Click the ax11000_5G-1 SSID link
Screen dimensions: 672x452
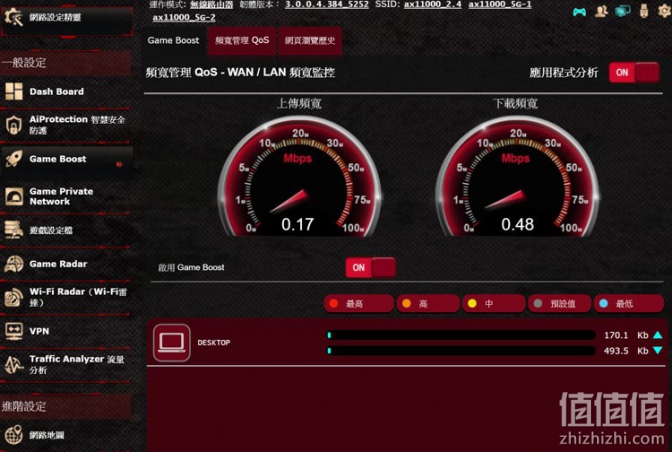point(500,4)
